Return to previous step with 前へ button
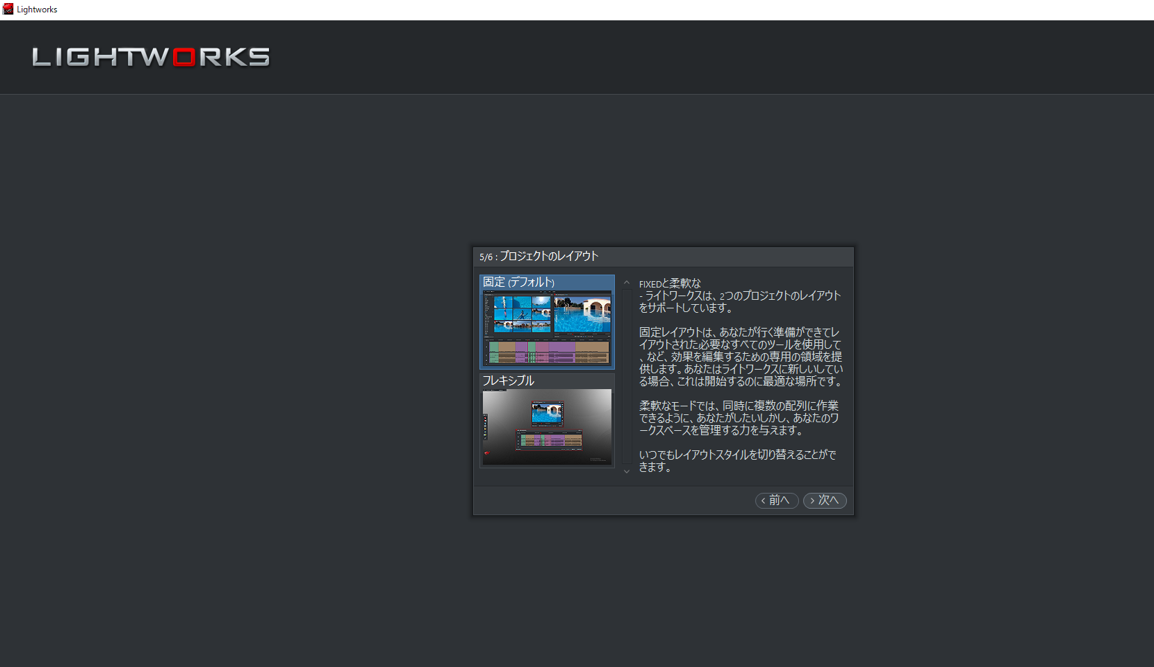 (x=776, y=500)
